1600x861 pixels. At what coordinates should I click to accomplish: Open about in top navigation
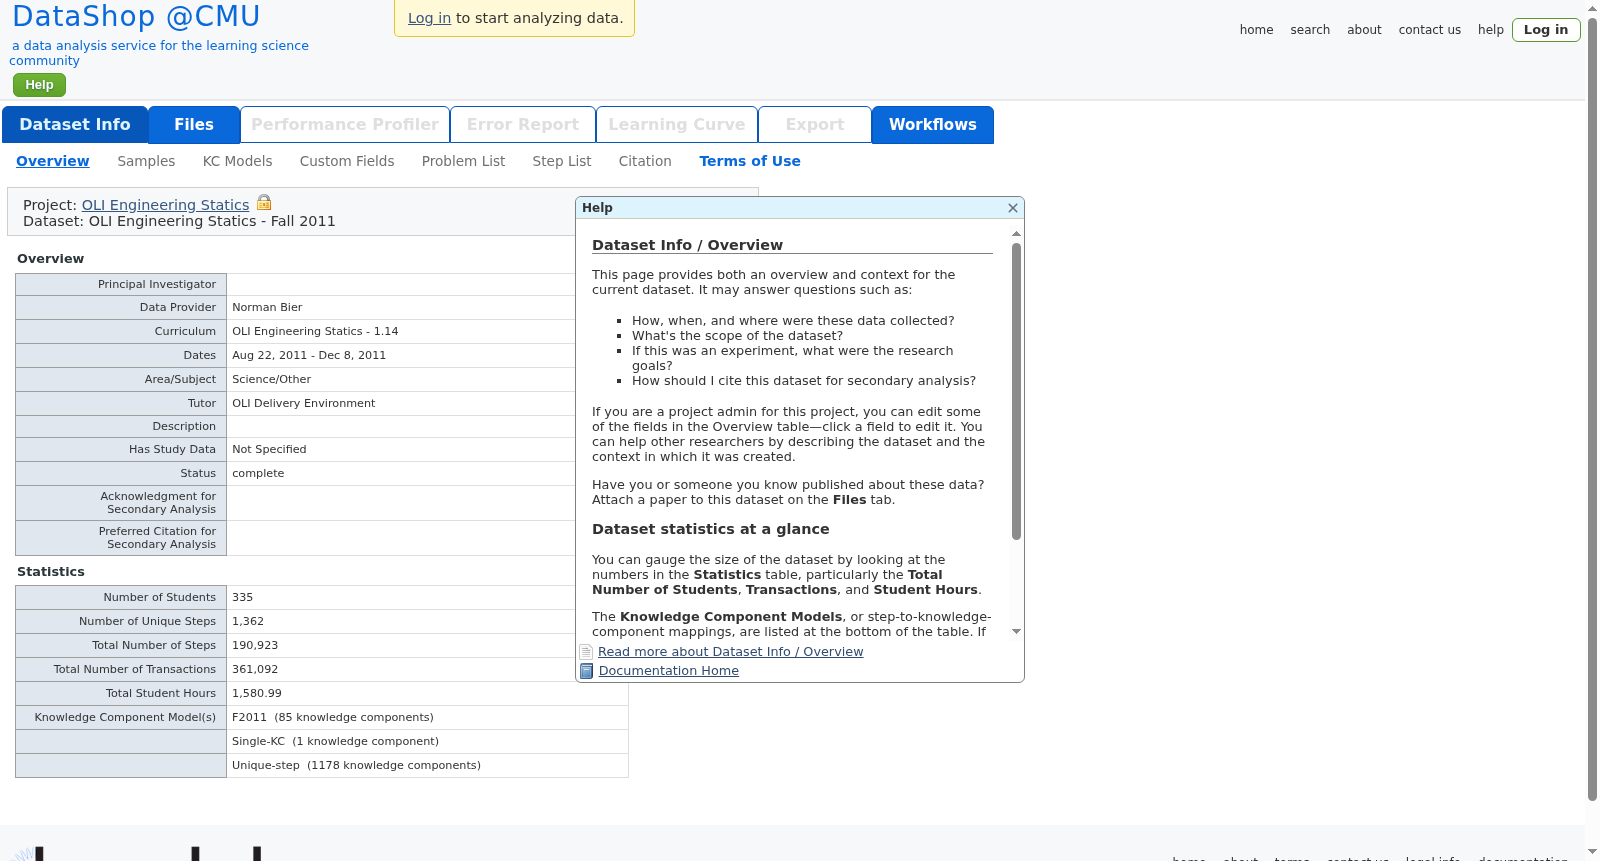point(1364,30)
